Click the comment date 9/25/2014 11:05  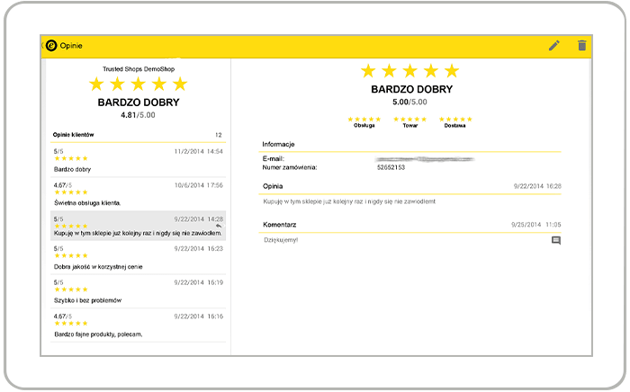pyautogui.click(x=536, y=225)
